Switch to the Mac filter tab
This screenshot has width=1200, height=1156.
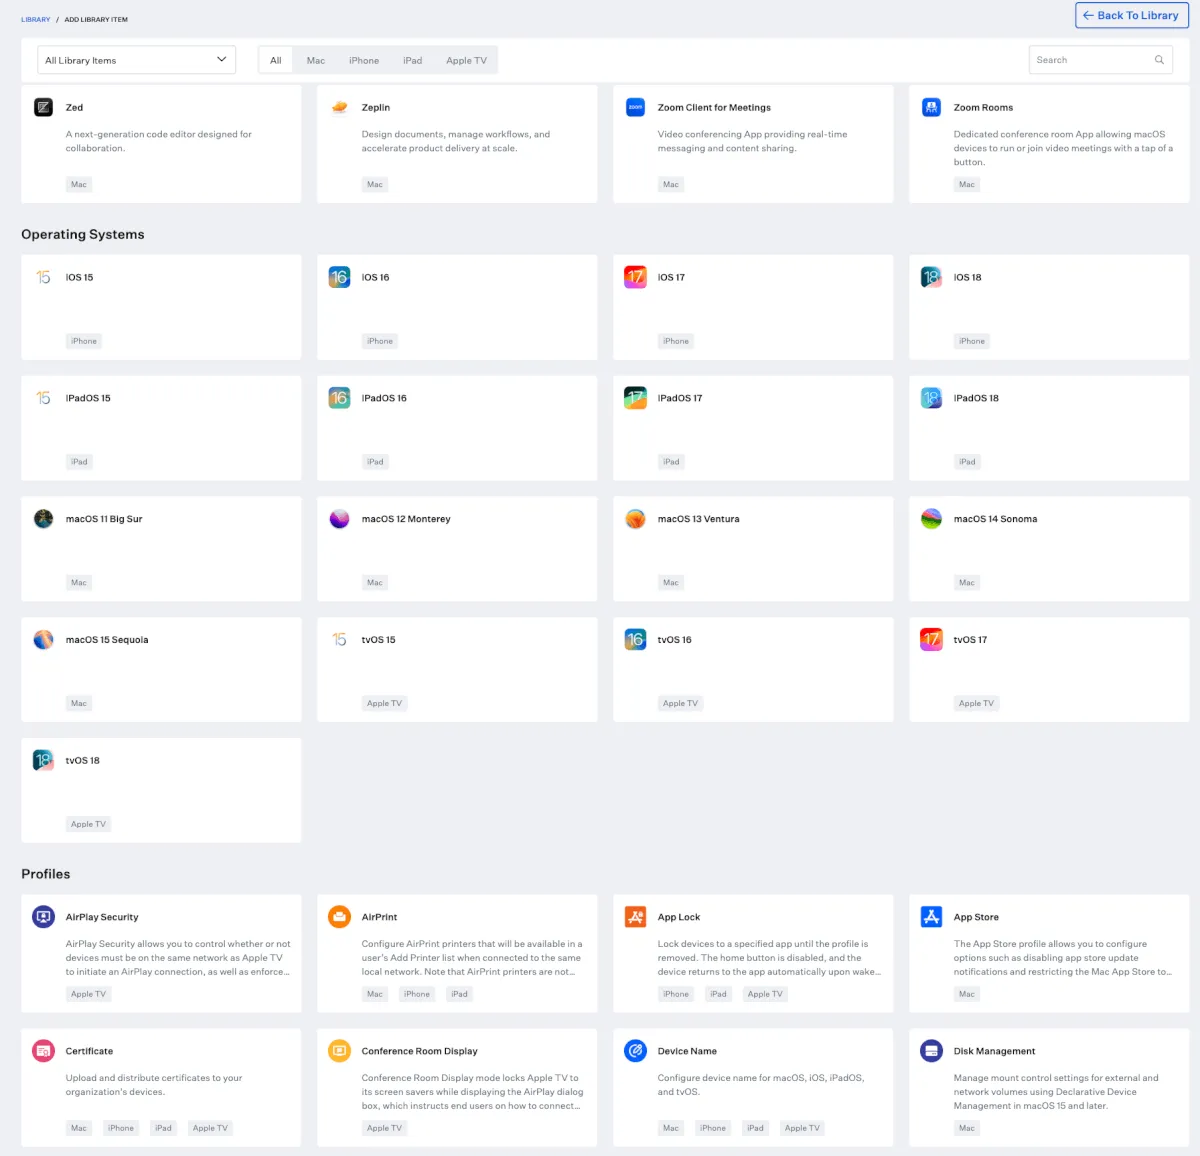316,60
